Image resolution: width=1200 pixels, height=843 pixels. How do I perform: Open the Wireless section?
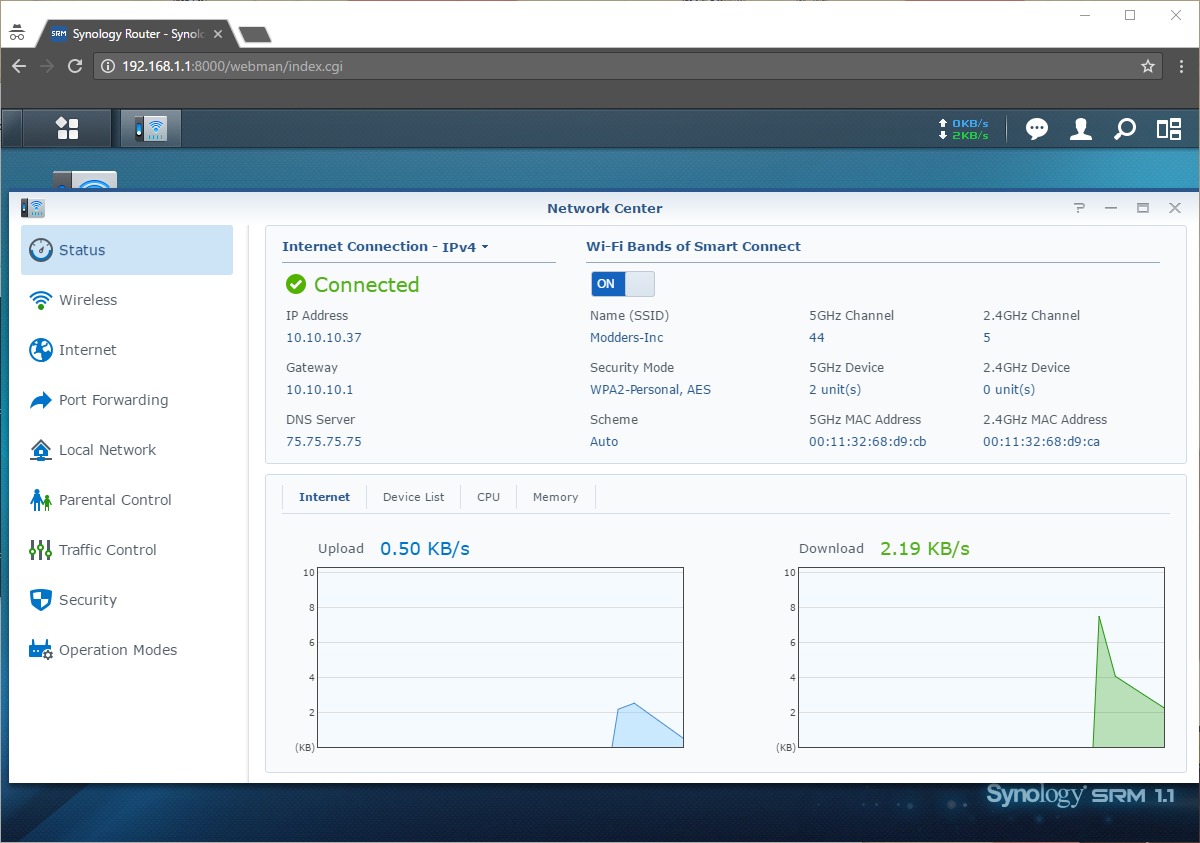coord(127,300)
